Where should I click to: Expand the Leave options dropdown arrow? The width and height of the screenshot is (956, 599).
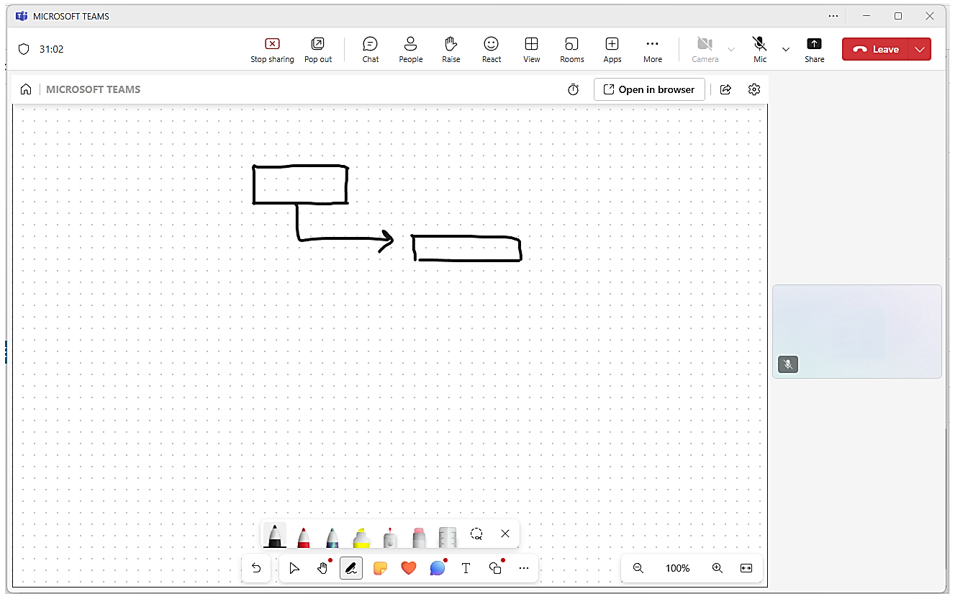(920, 49)
